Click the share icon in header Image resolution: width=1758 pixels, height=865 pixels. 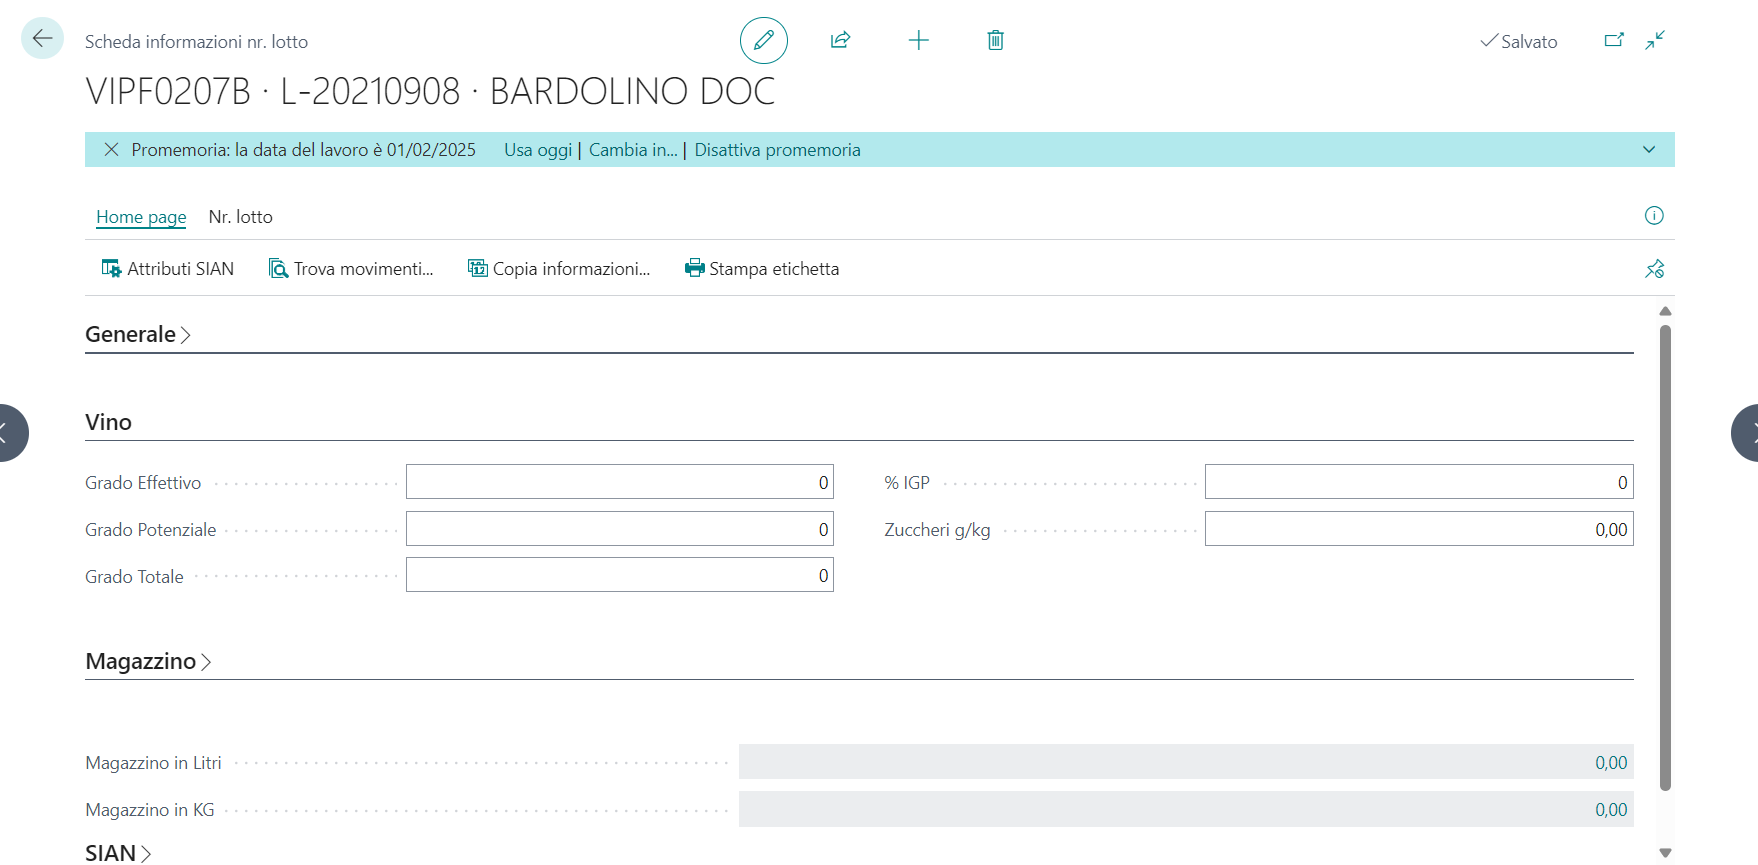pyautogui.click(x=840, y=41)
